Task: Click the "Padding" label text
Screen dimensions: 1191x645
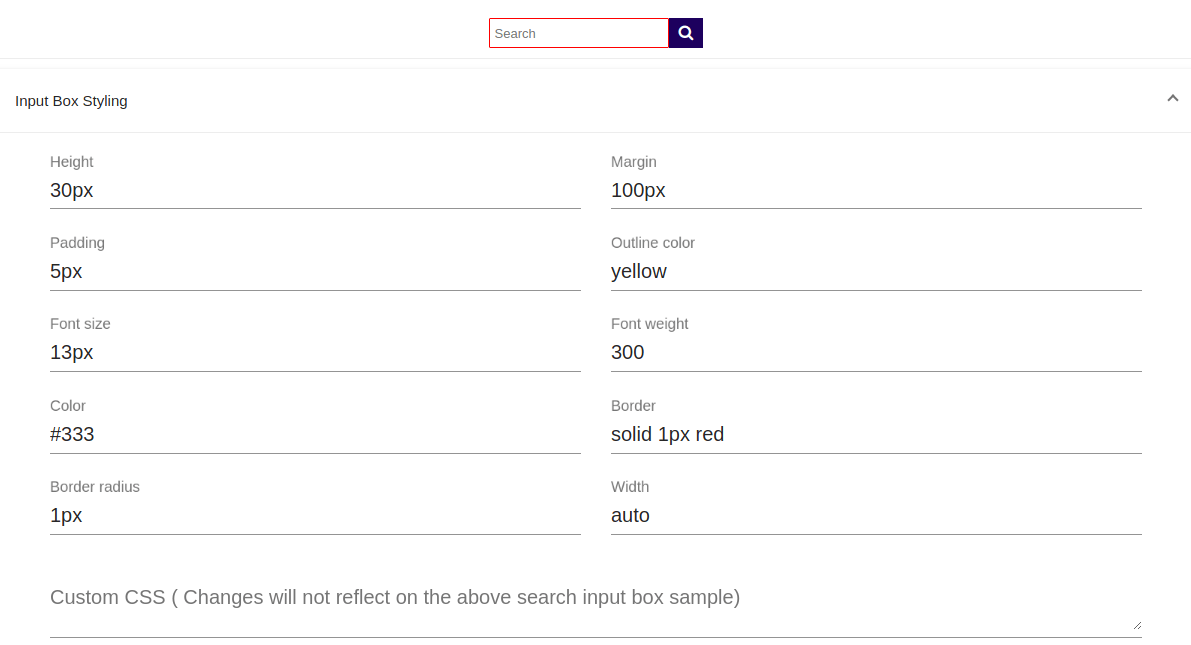Action: [77, 243]
